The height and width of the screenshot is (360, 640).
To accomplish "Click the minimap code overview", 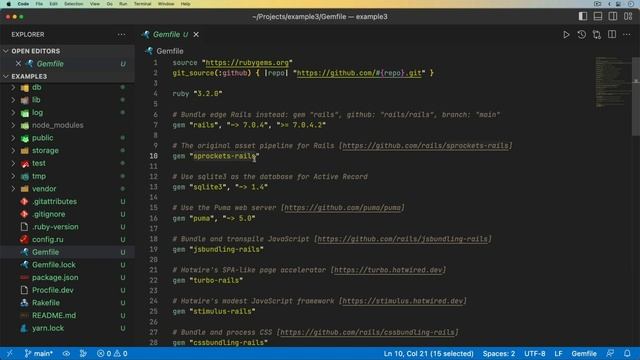I will point(612,82).
